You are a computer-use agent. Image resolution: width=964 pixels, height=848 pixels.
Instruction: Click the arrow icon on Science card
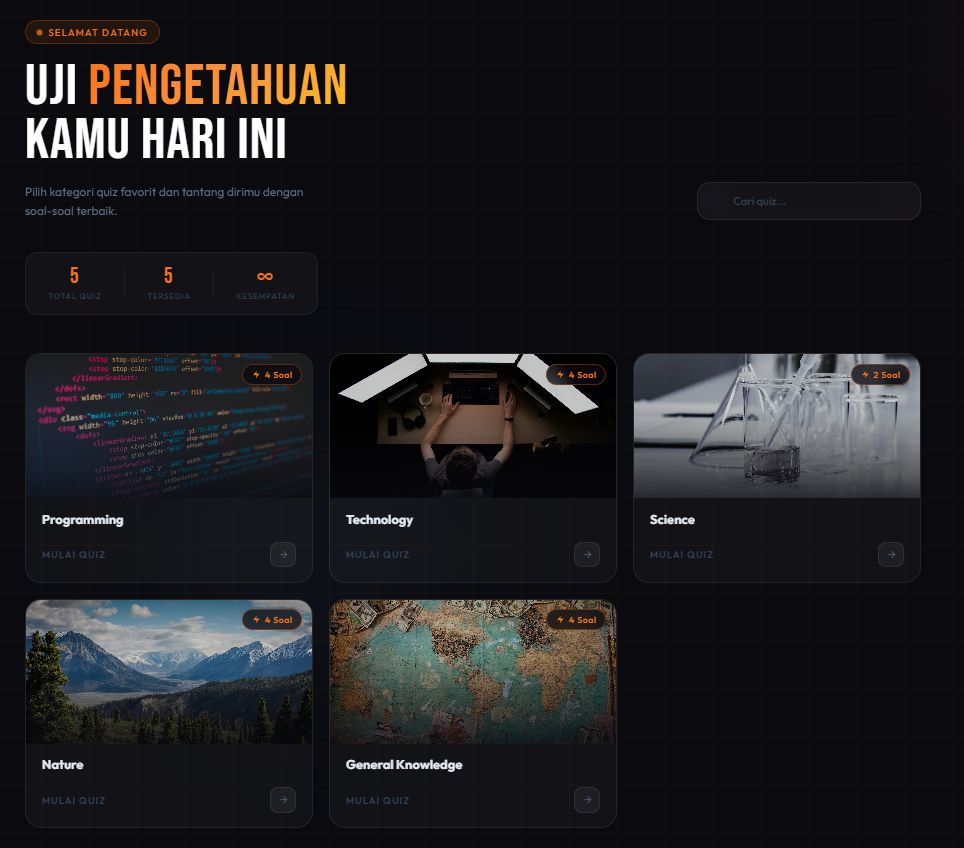(891, 554)
